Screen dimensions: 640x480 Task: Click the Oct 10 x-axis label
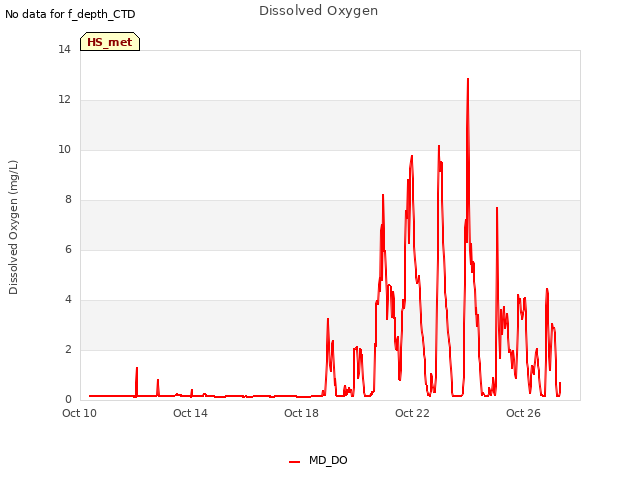[x=79, y=413]
